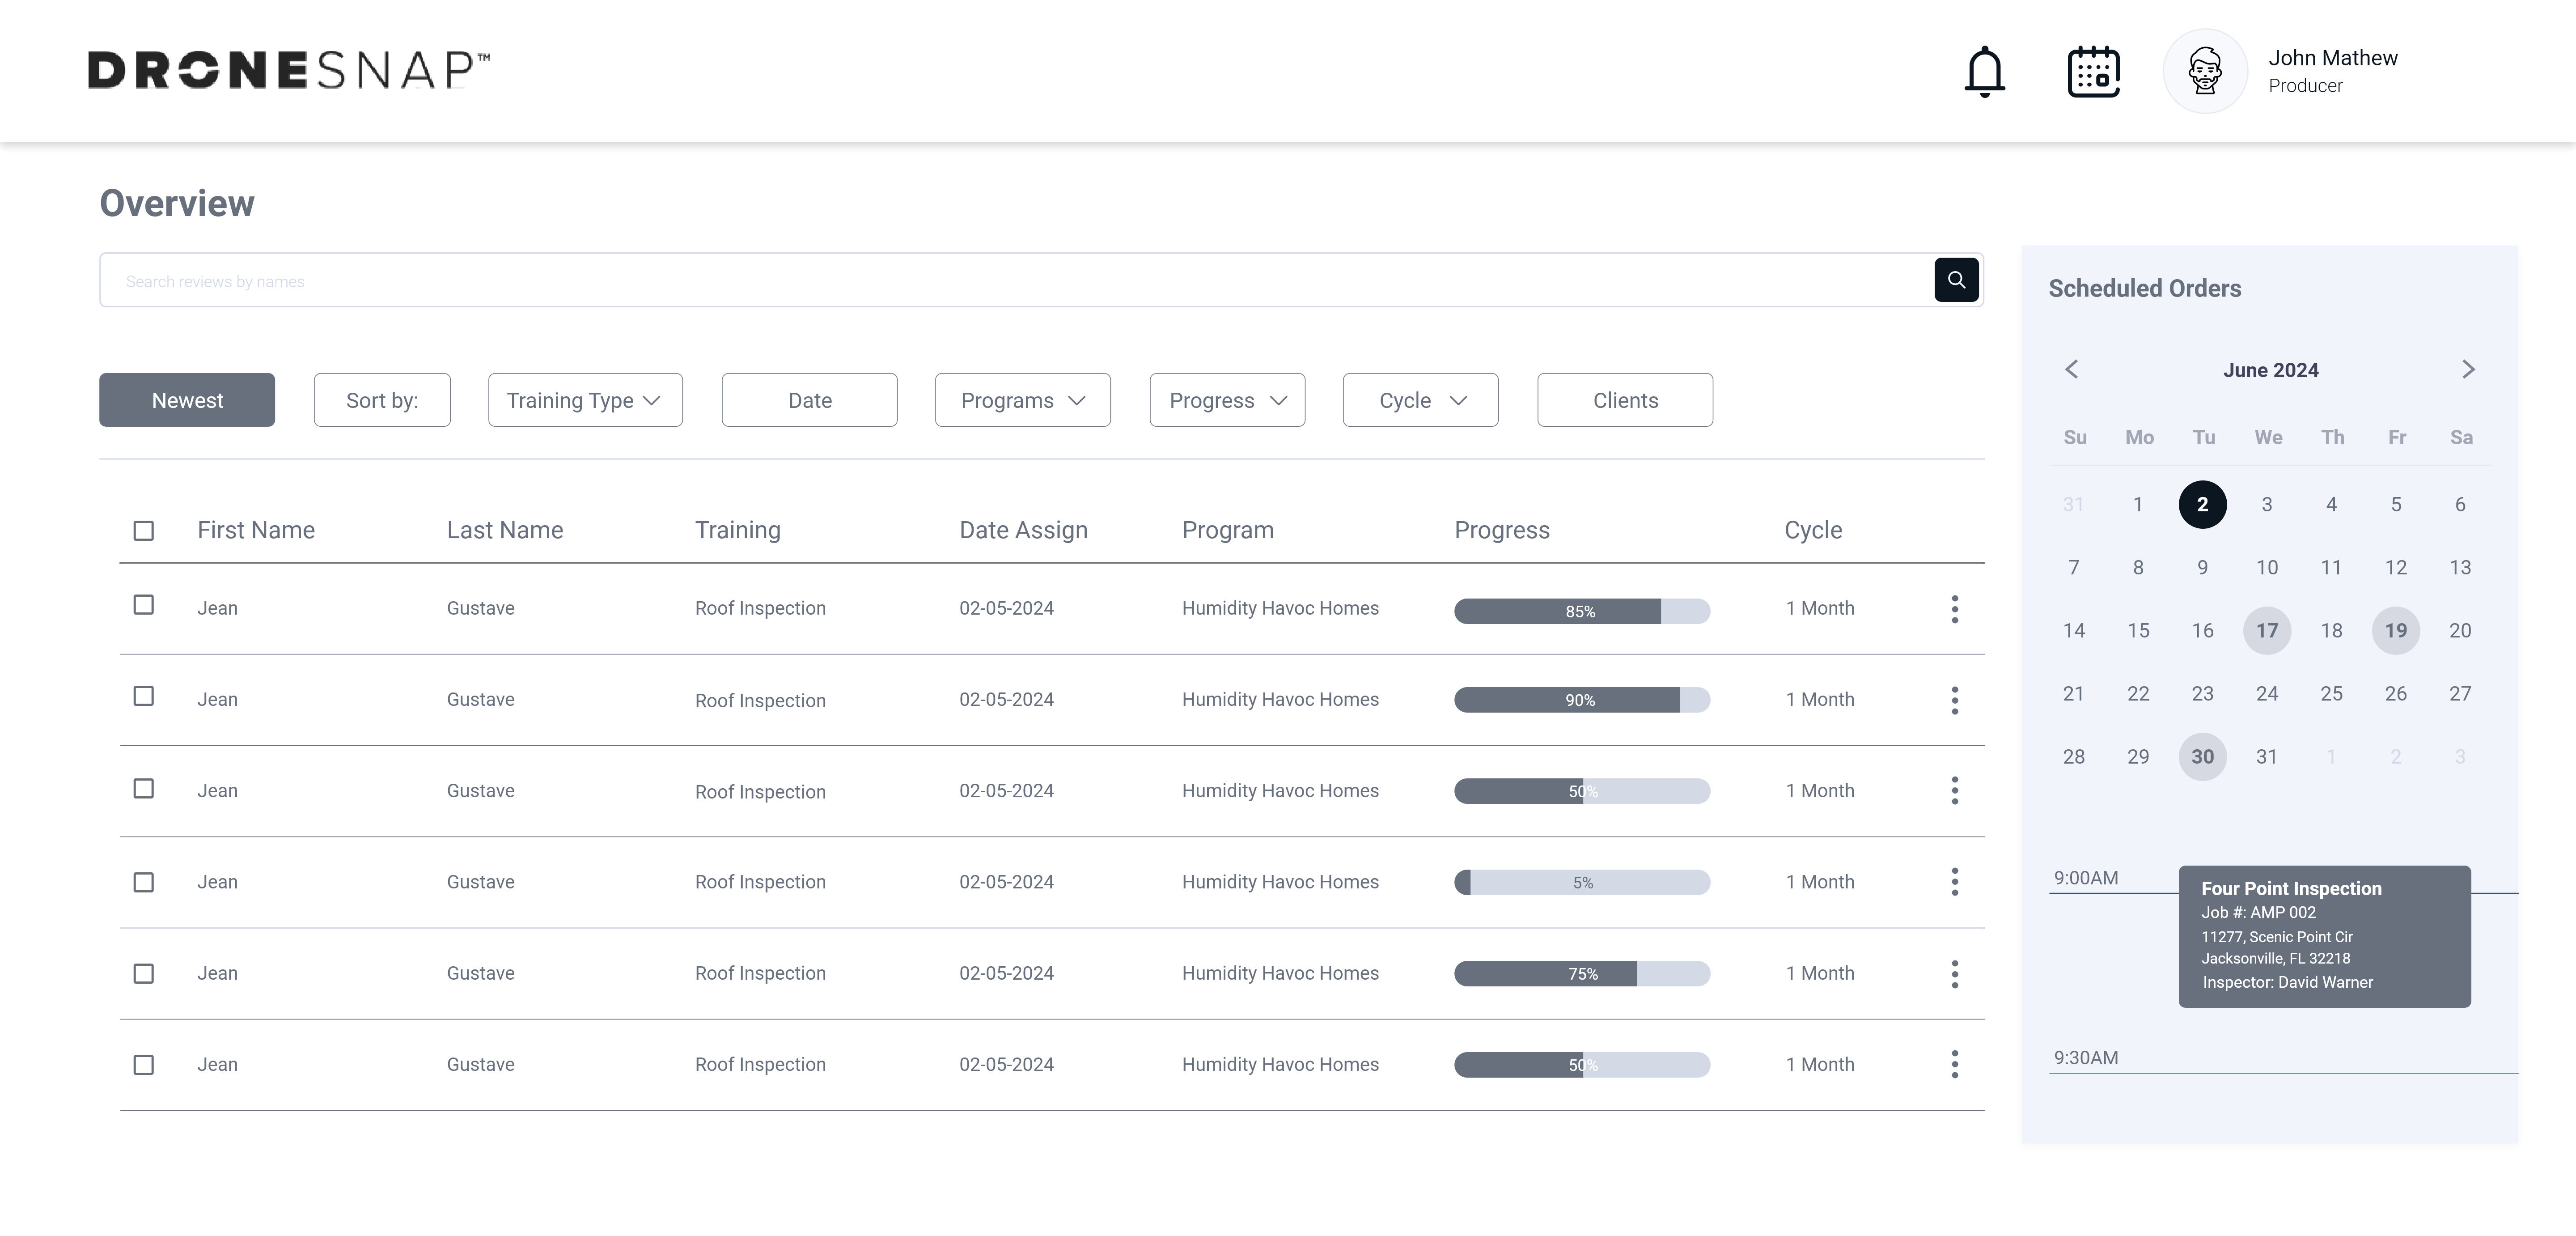
Task: Click the search magnifier button
Action: coord(1956,280)
